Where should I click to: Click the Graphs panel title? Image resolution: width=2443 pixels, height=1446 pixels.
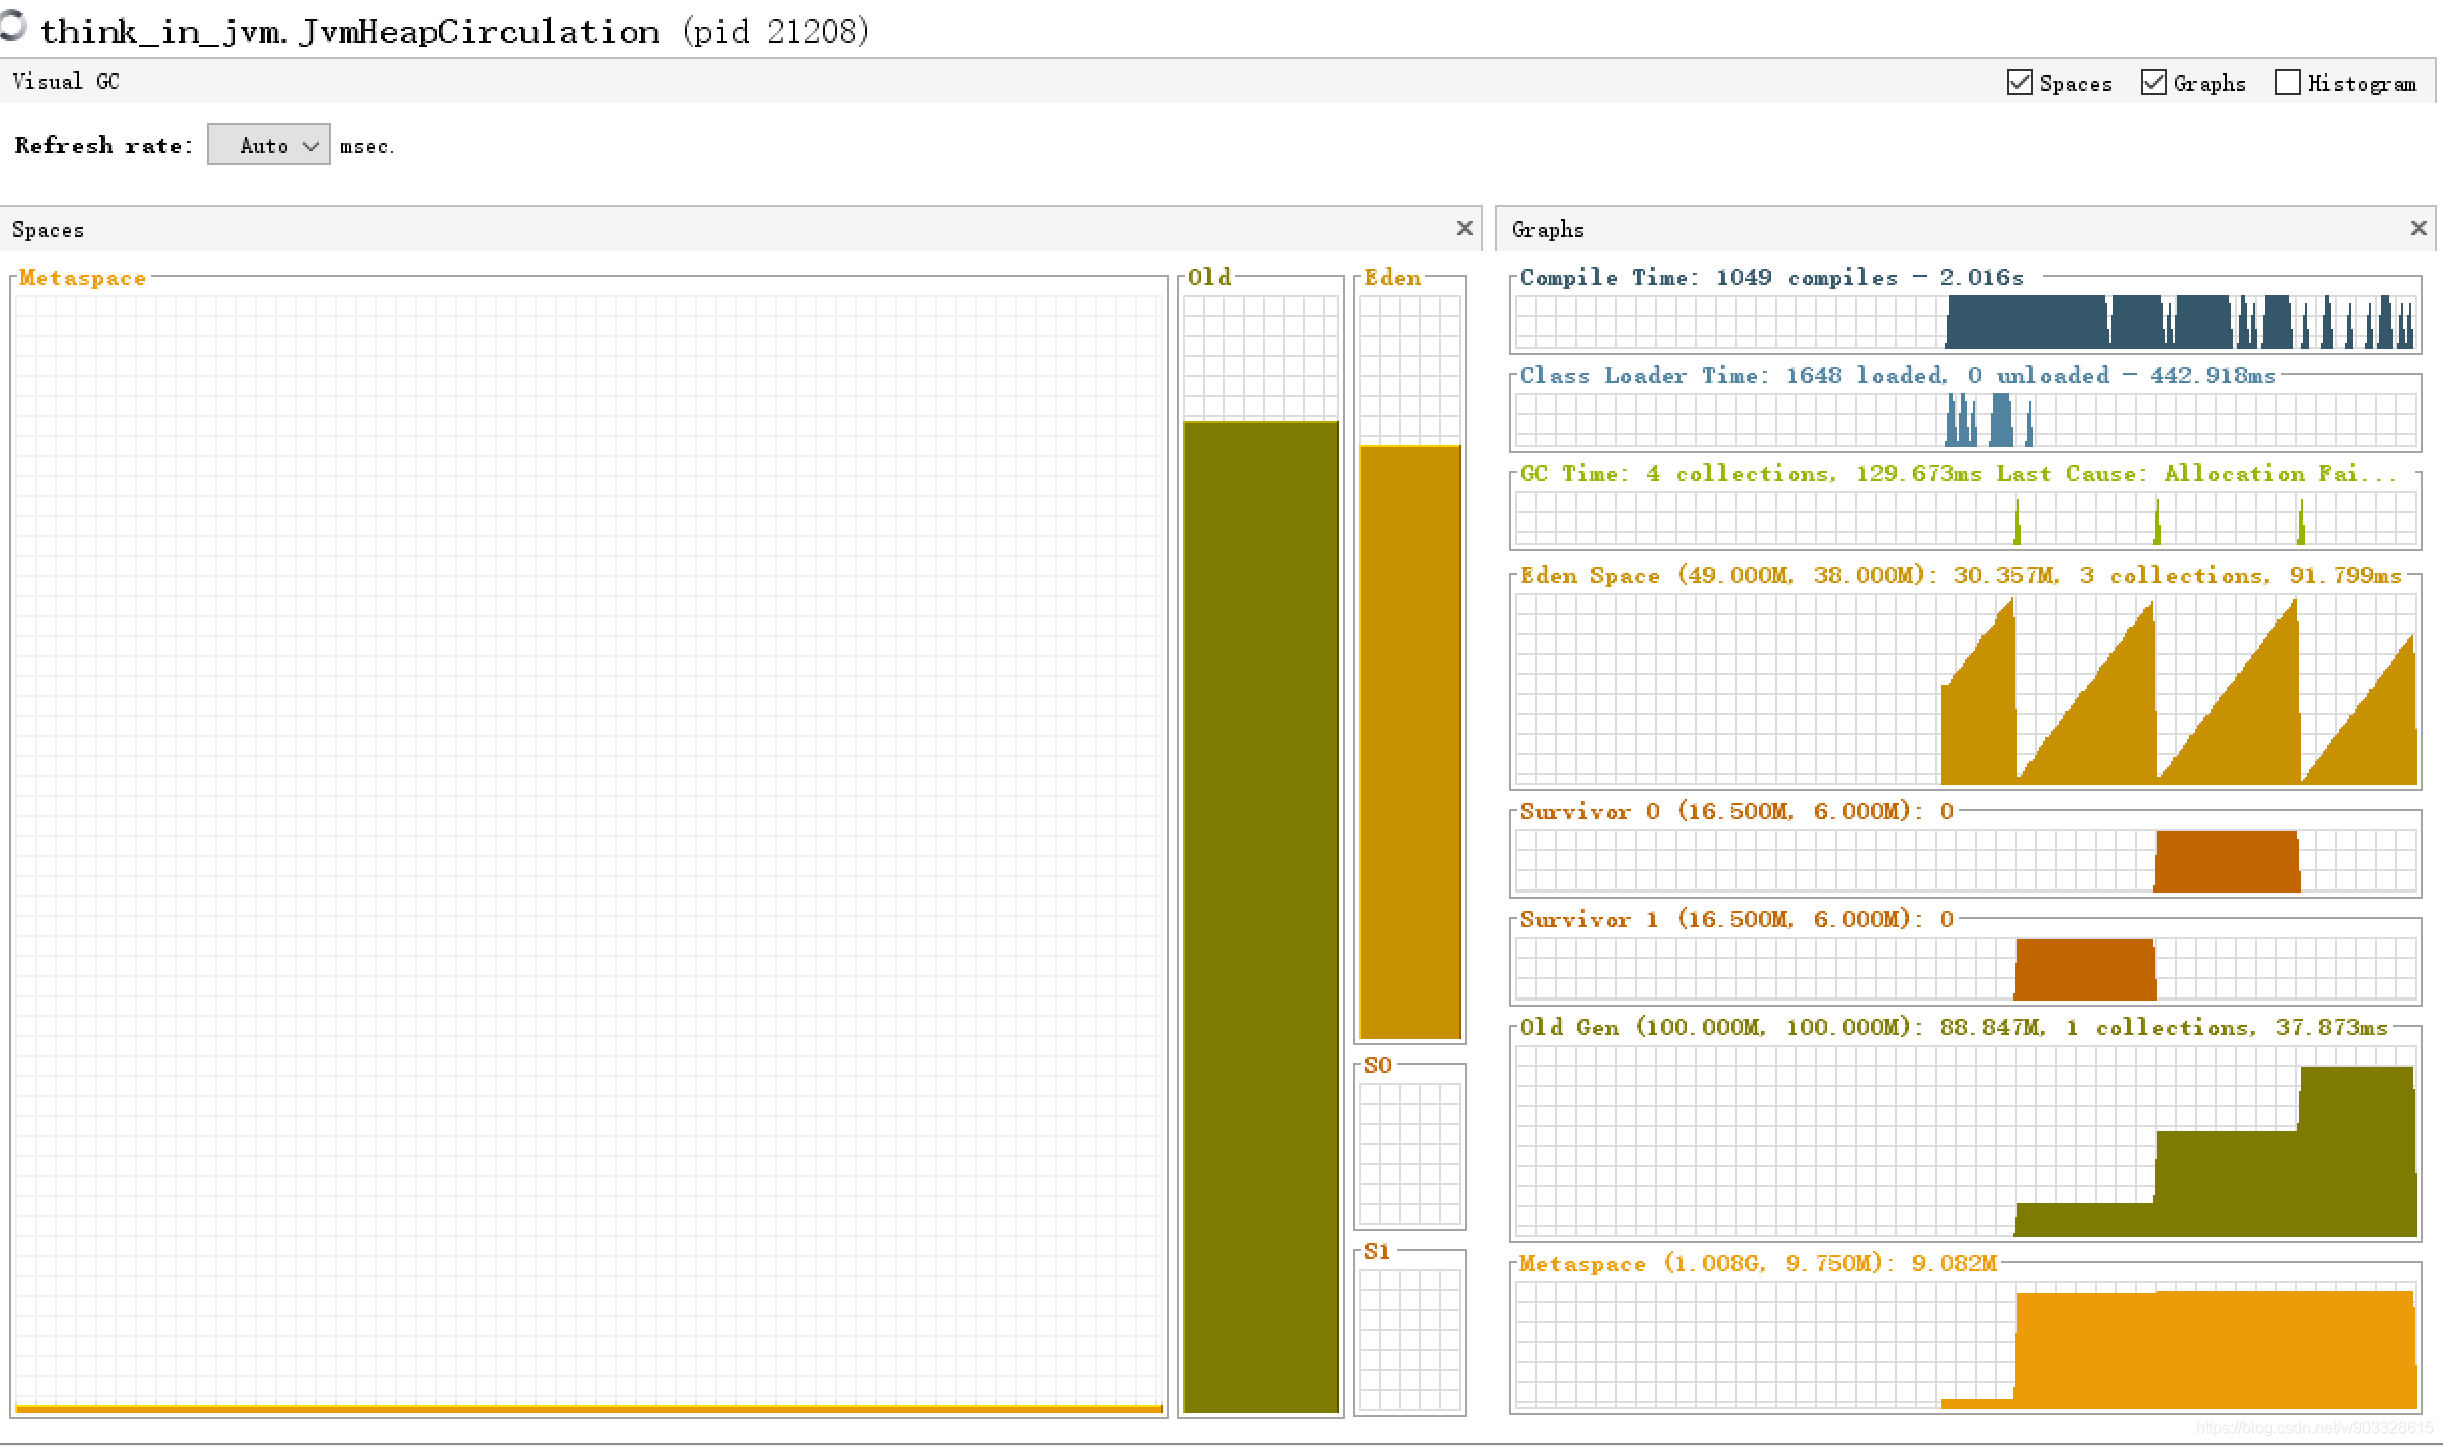(1548, 229)
